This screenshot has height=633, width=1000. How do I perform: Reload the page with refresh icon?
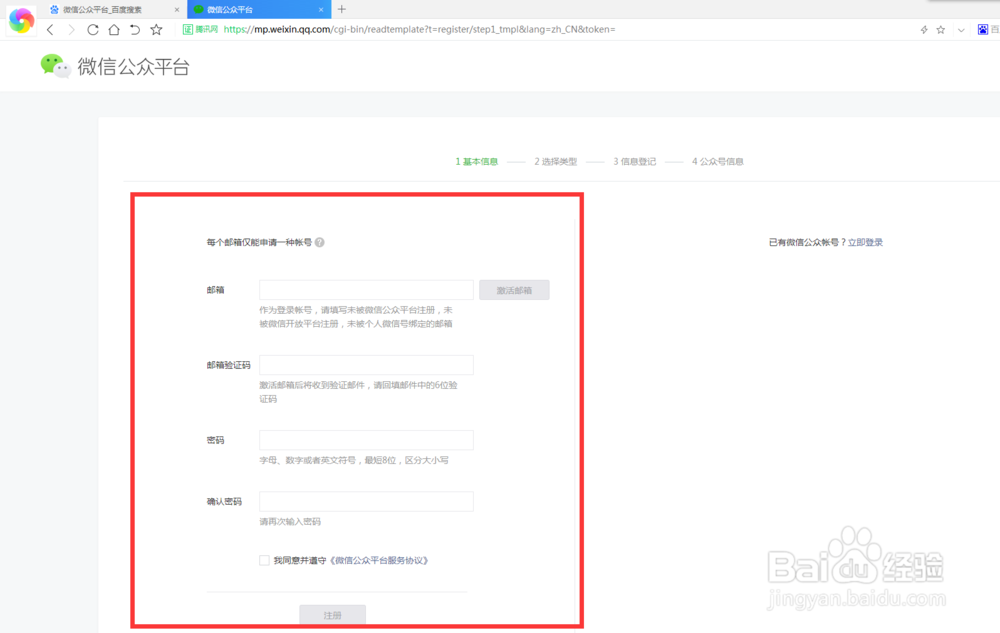coord(92,29)
